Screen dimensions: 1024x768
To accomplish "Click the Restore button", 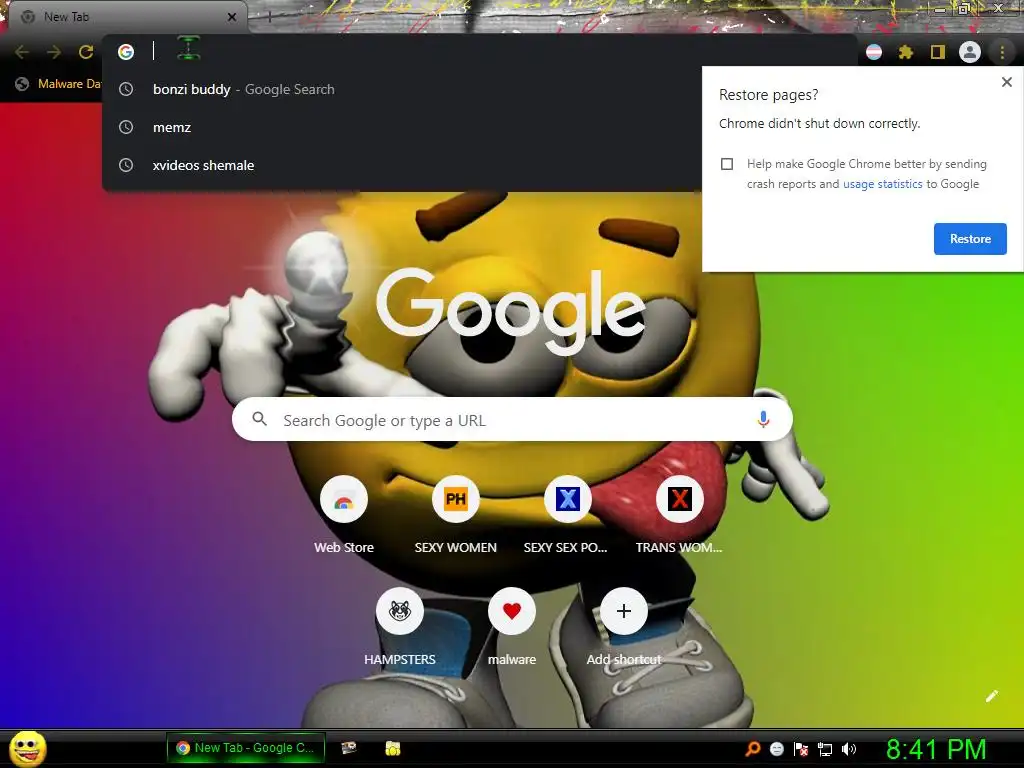I will click(970, 239).
